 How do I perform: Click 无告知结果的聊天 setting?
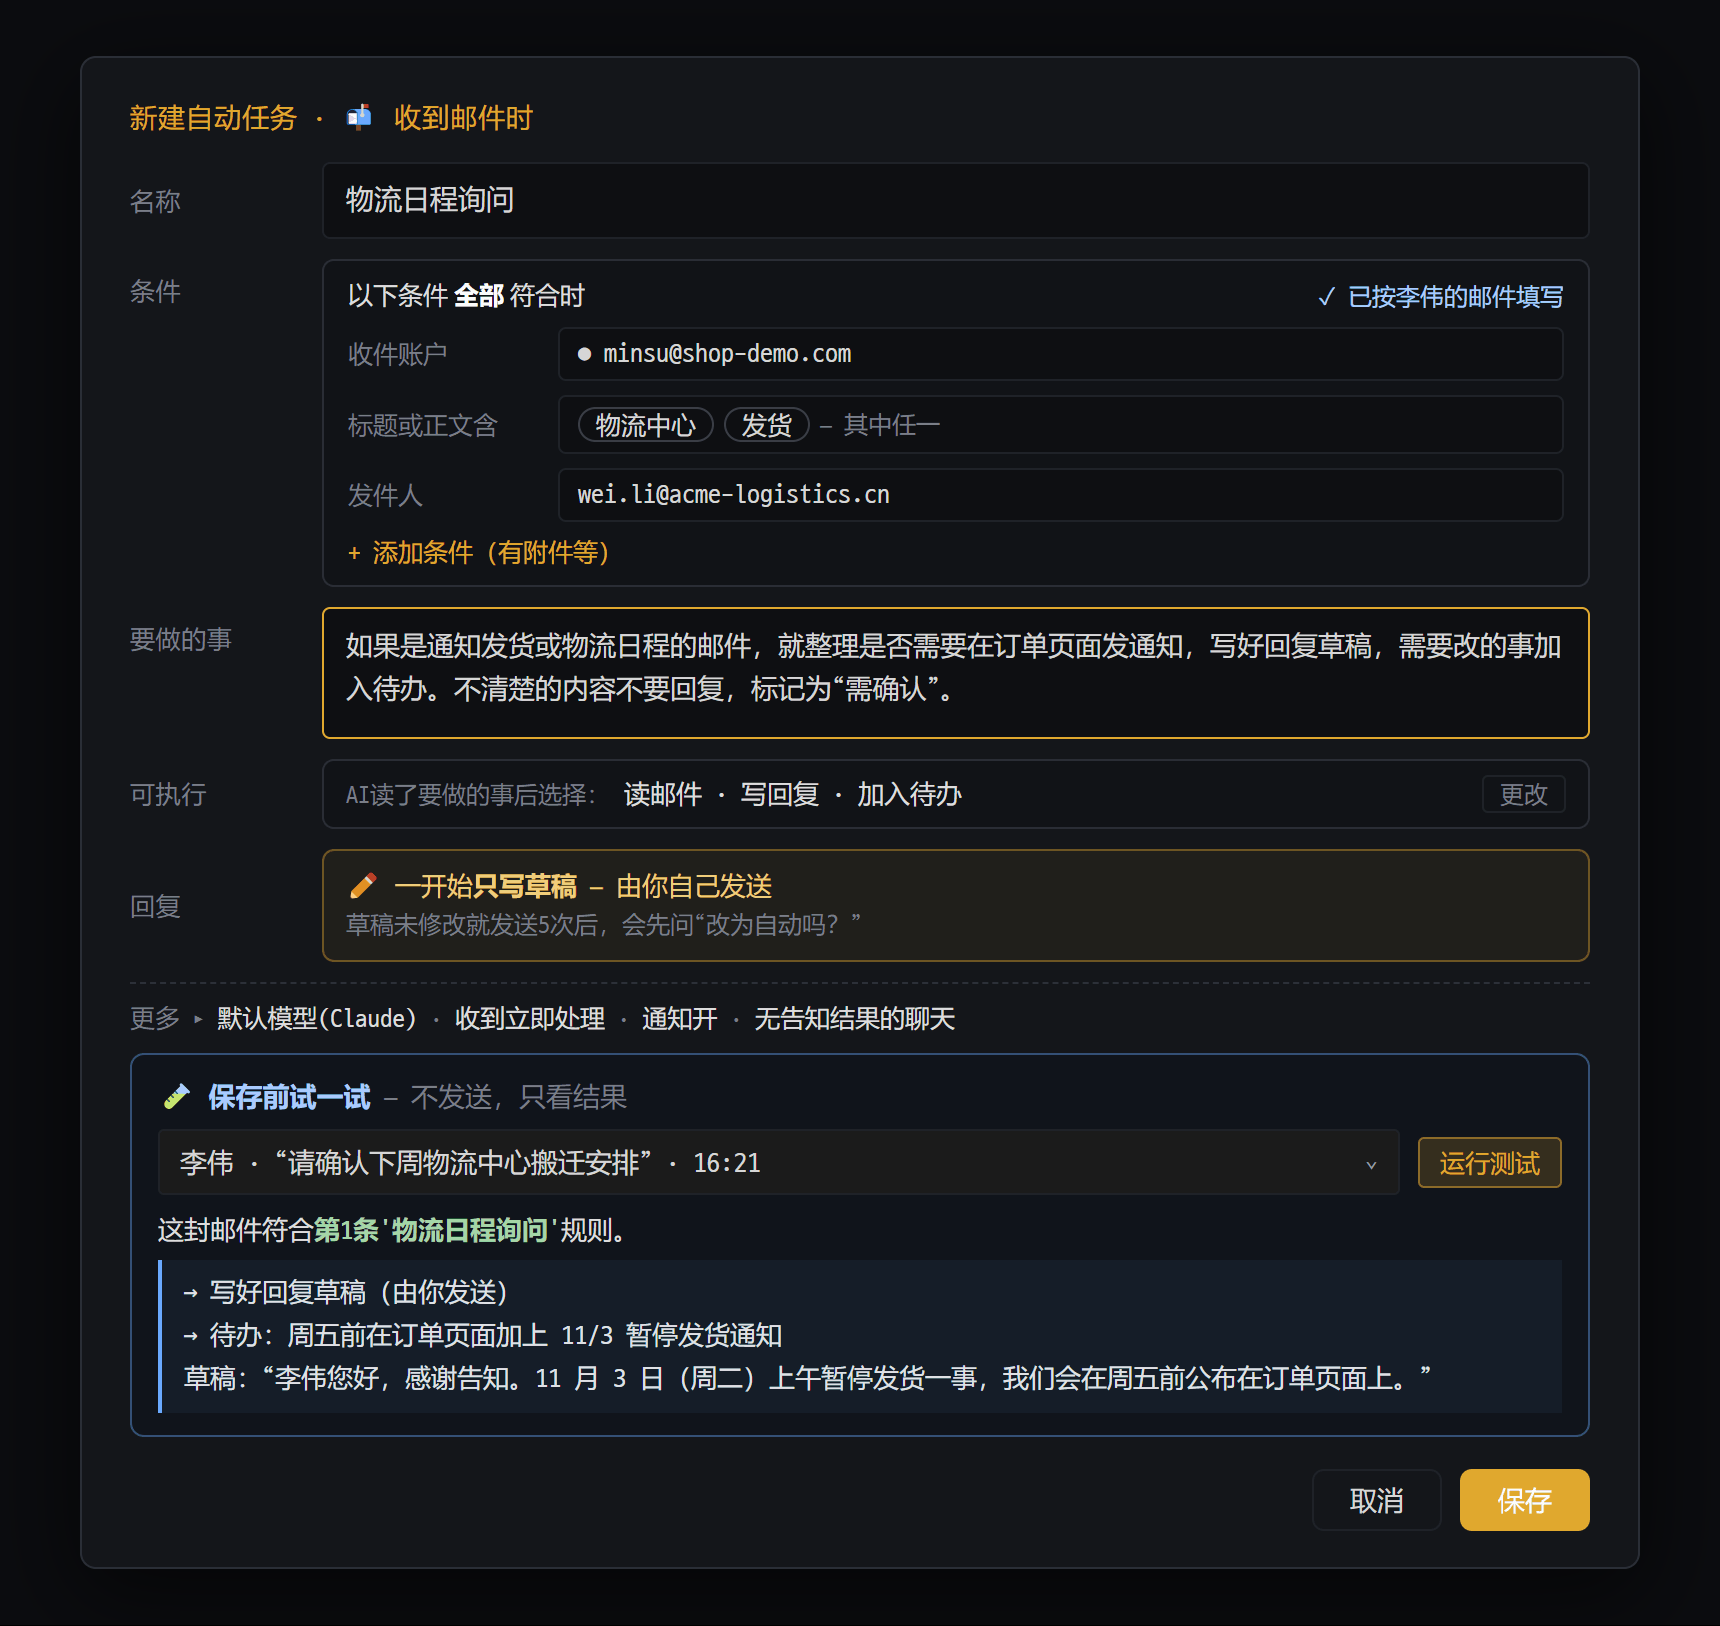tap(854, 1019)
